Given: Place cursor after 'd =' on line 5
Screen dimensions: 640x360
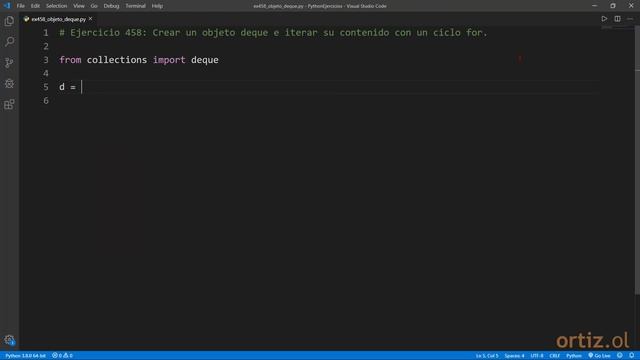Looking at the screenshot, I should click(82, 87).
